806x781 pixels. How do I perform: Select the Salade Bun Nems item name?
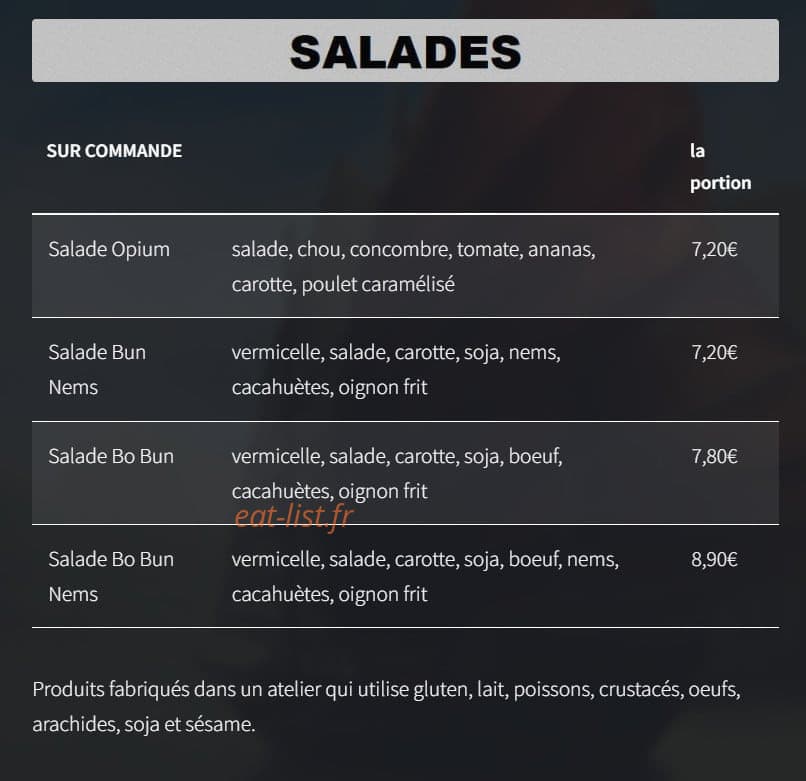pos(97,370)
